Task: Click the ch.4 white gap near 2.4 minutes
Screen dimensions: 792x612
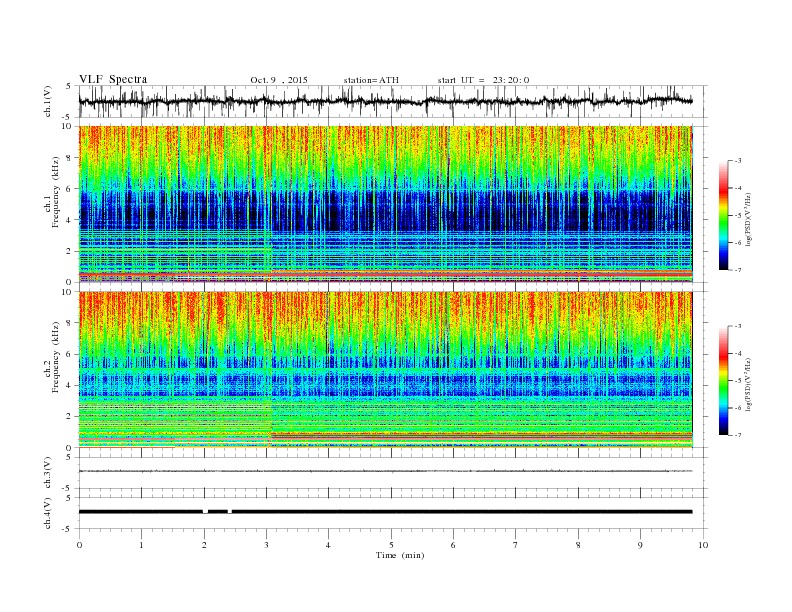Action: [230, 512]
